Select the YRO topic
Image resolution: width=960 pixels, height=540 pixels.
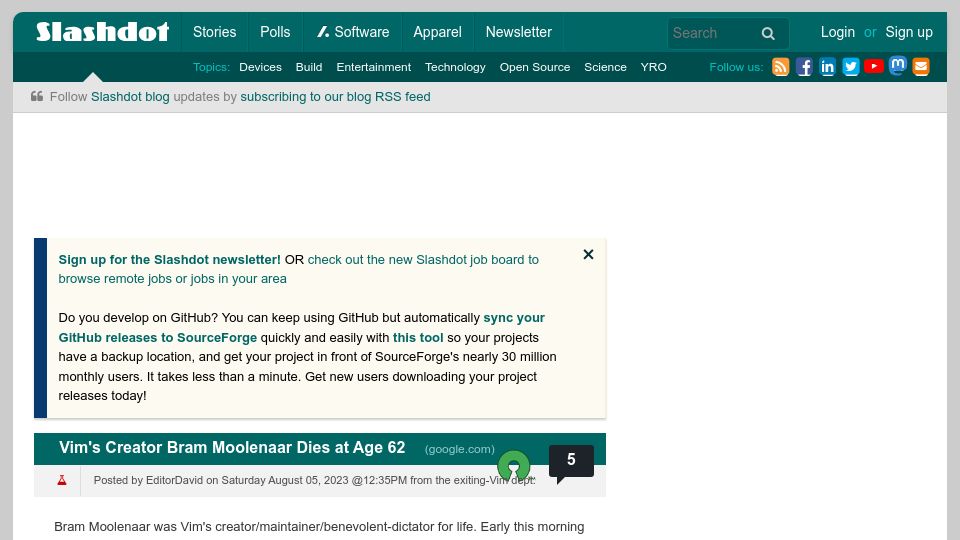tap(653, 67)
